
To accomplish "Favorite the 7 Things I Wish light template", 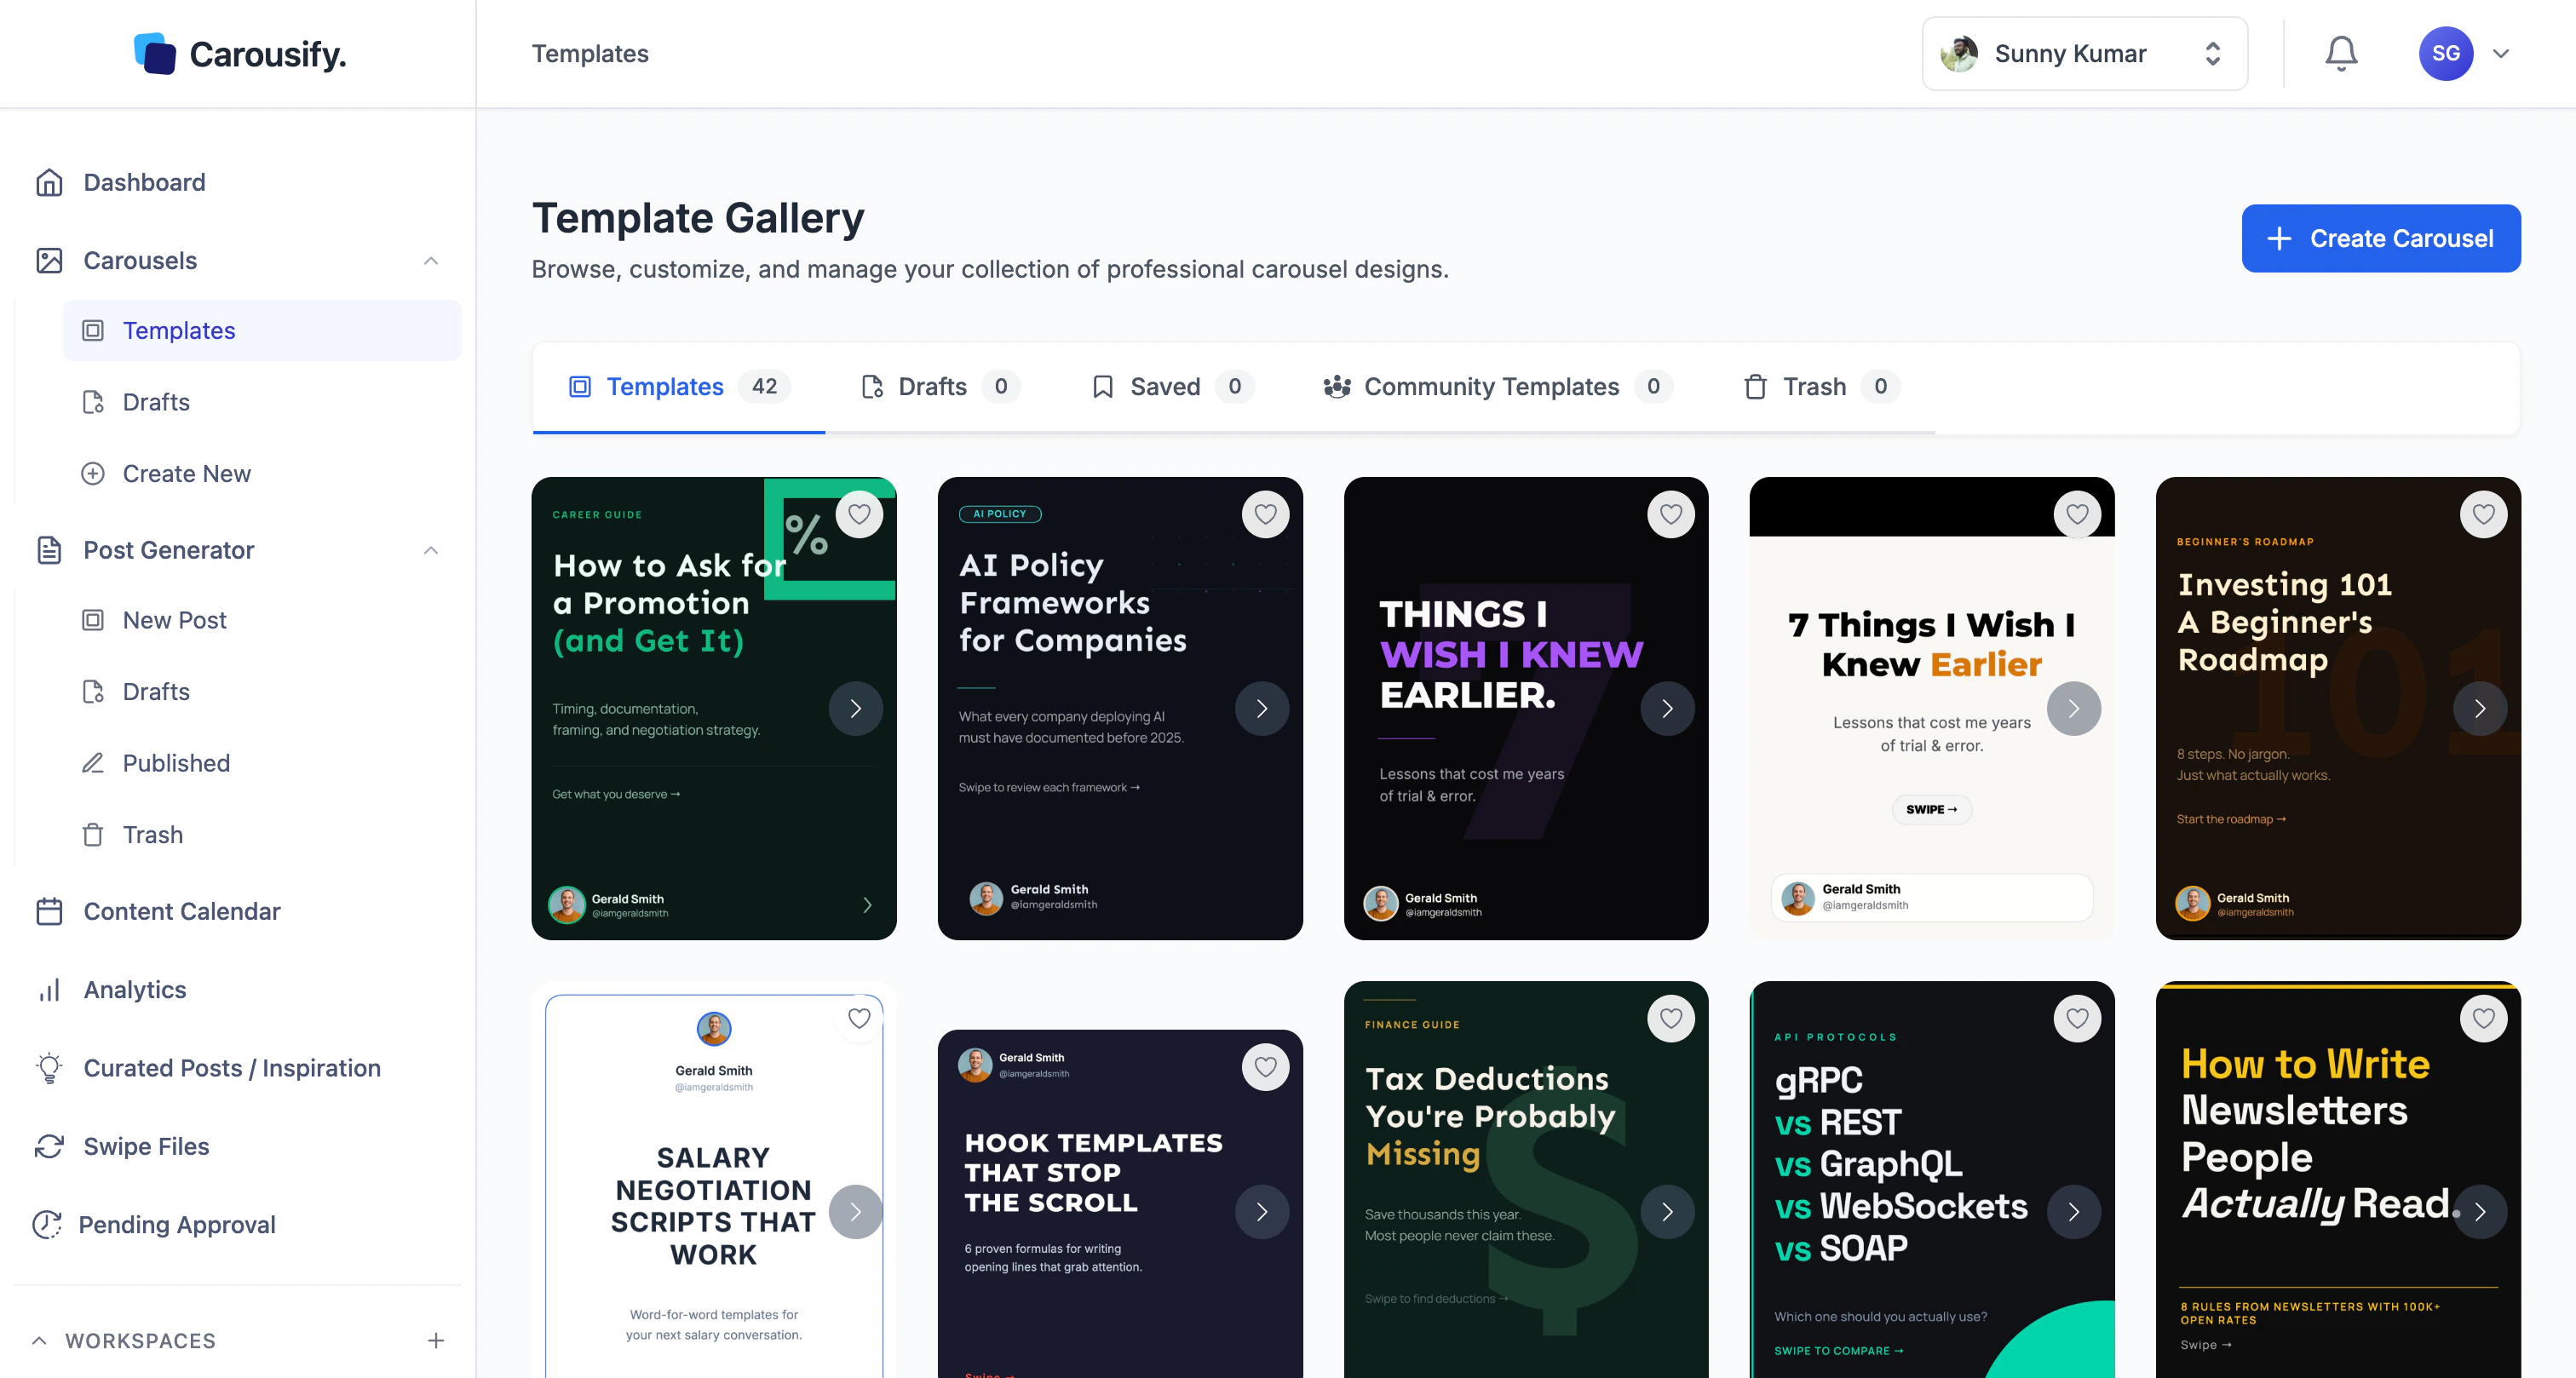I will (2077, 514).
